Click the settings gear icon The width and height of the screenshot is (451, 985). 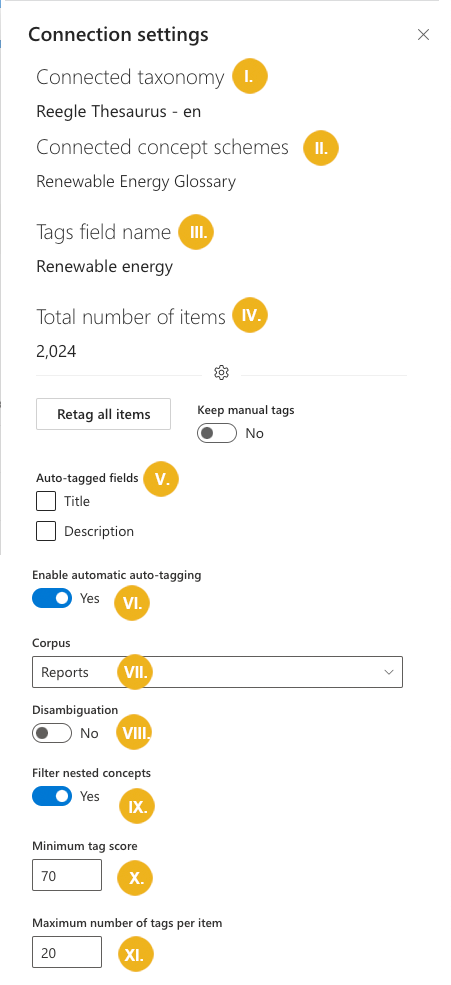221,373
